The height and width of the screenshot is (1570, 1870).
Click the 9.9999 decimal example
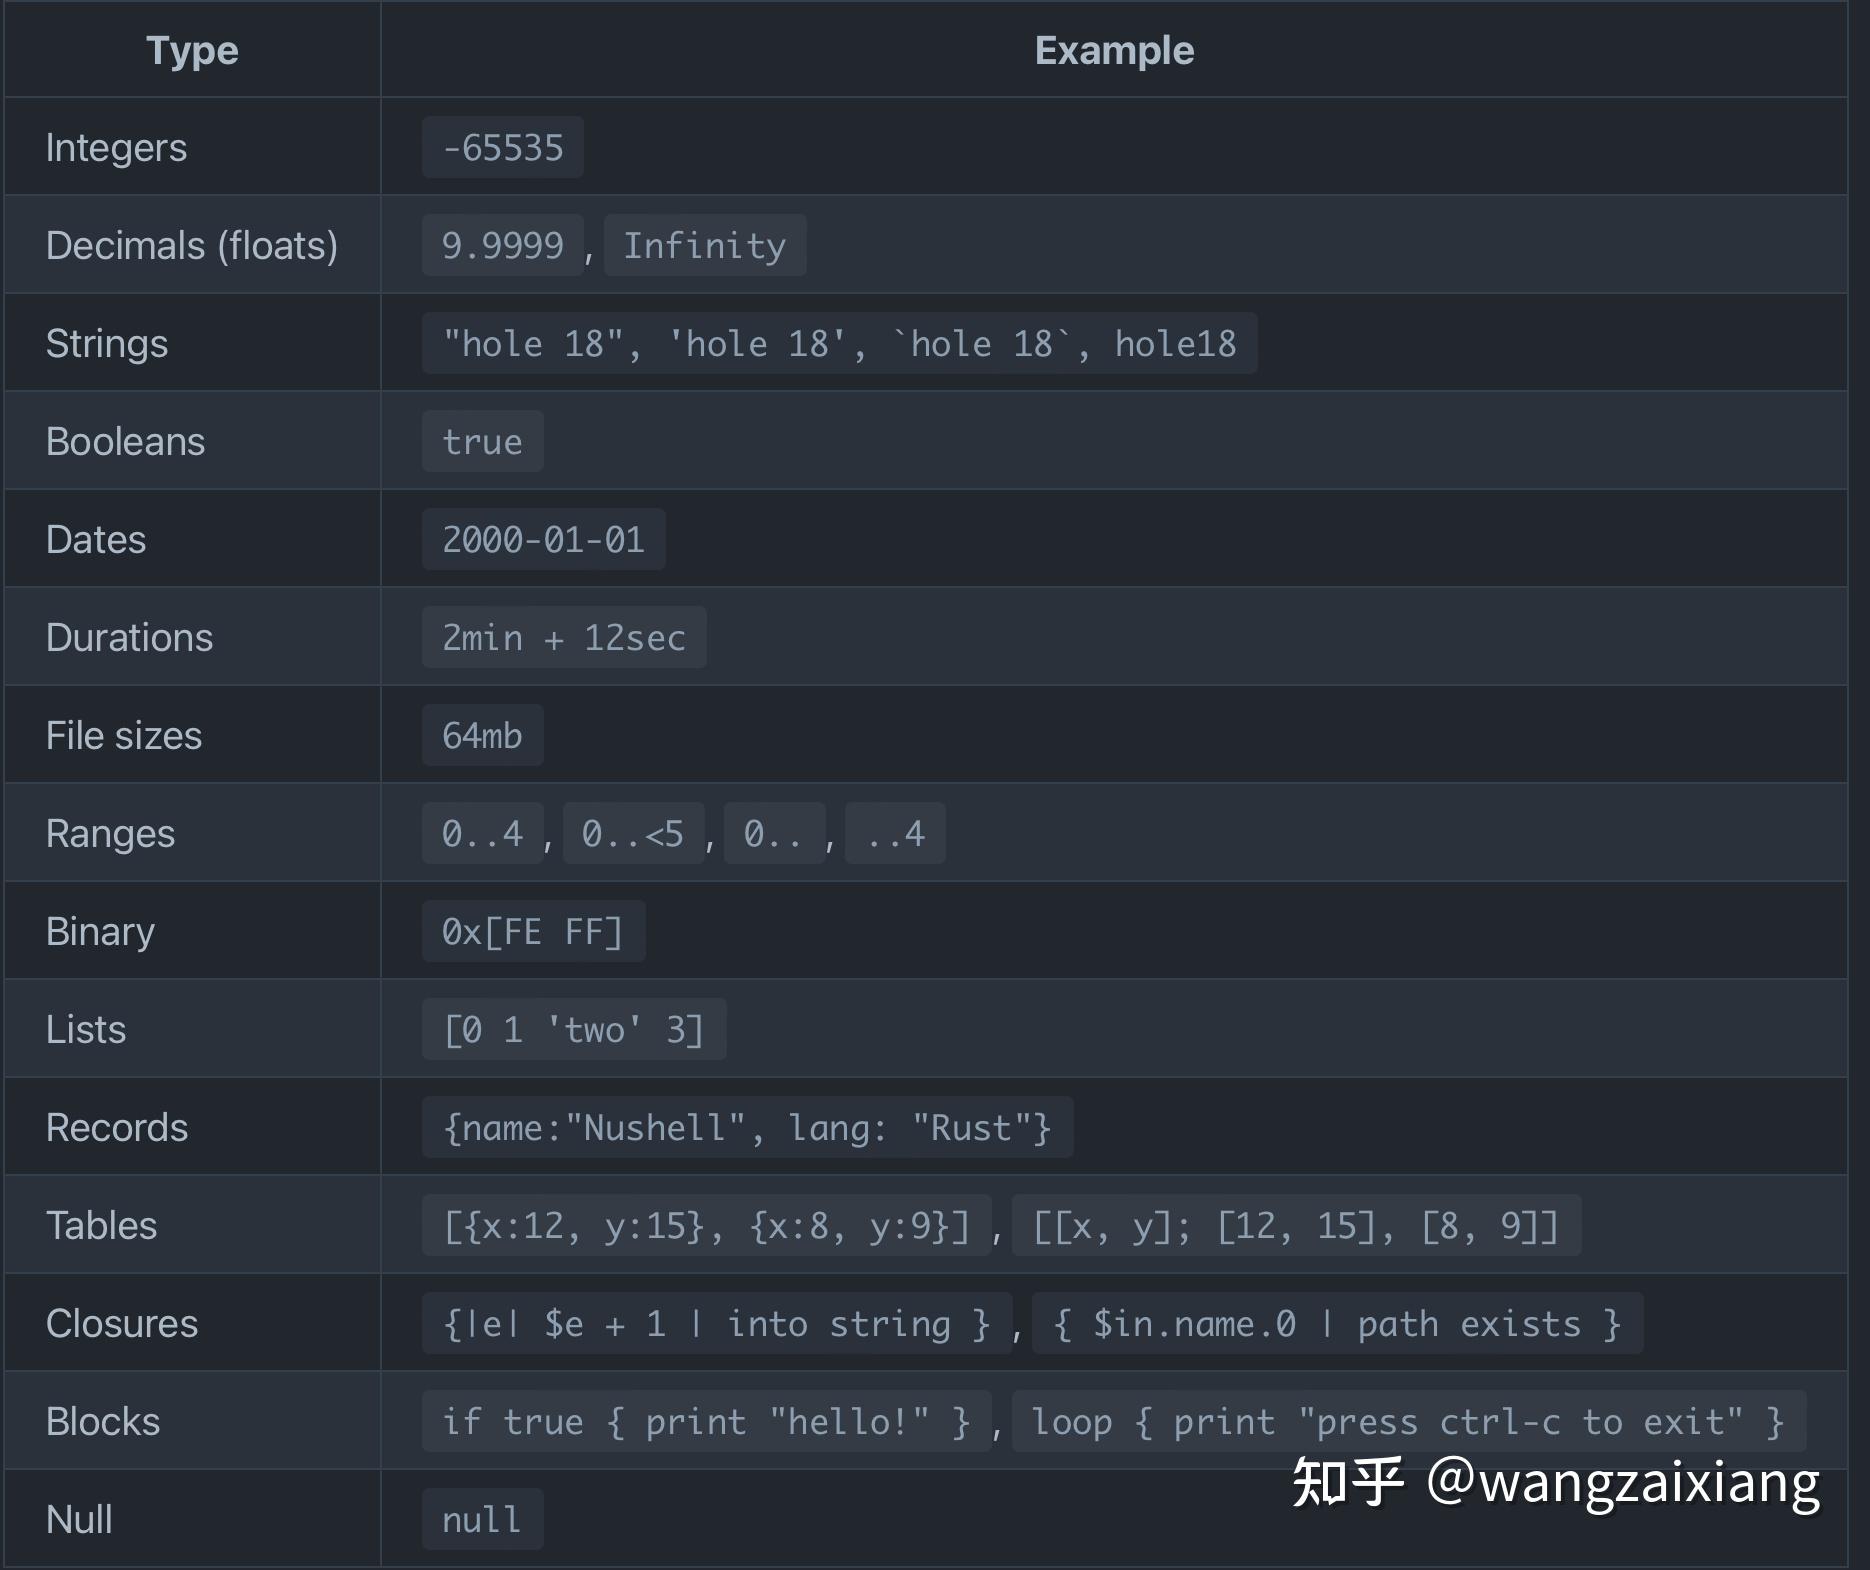(502, 246)
